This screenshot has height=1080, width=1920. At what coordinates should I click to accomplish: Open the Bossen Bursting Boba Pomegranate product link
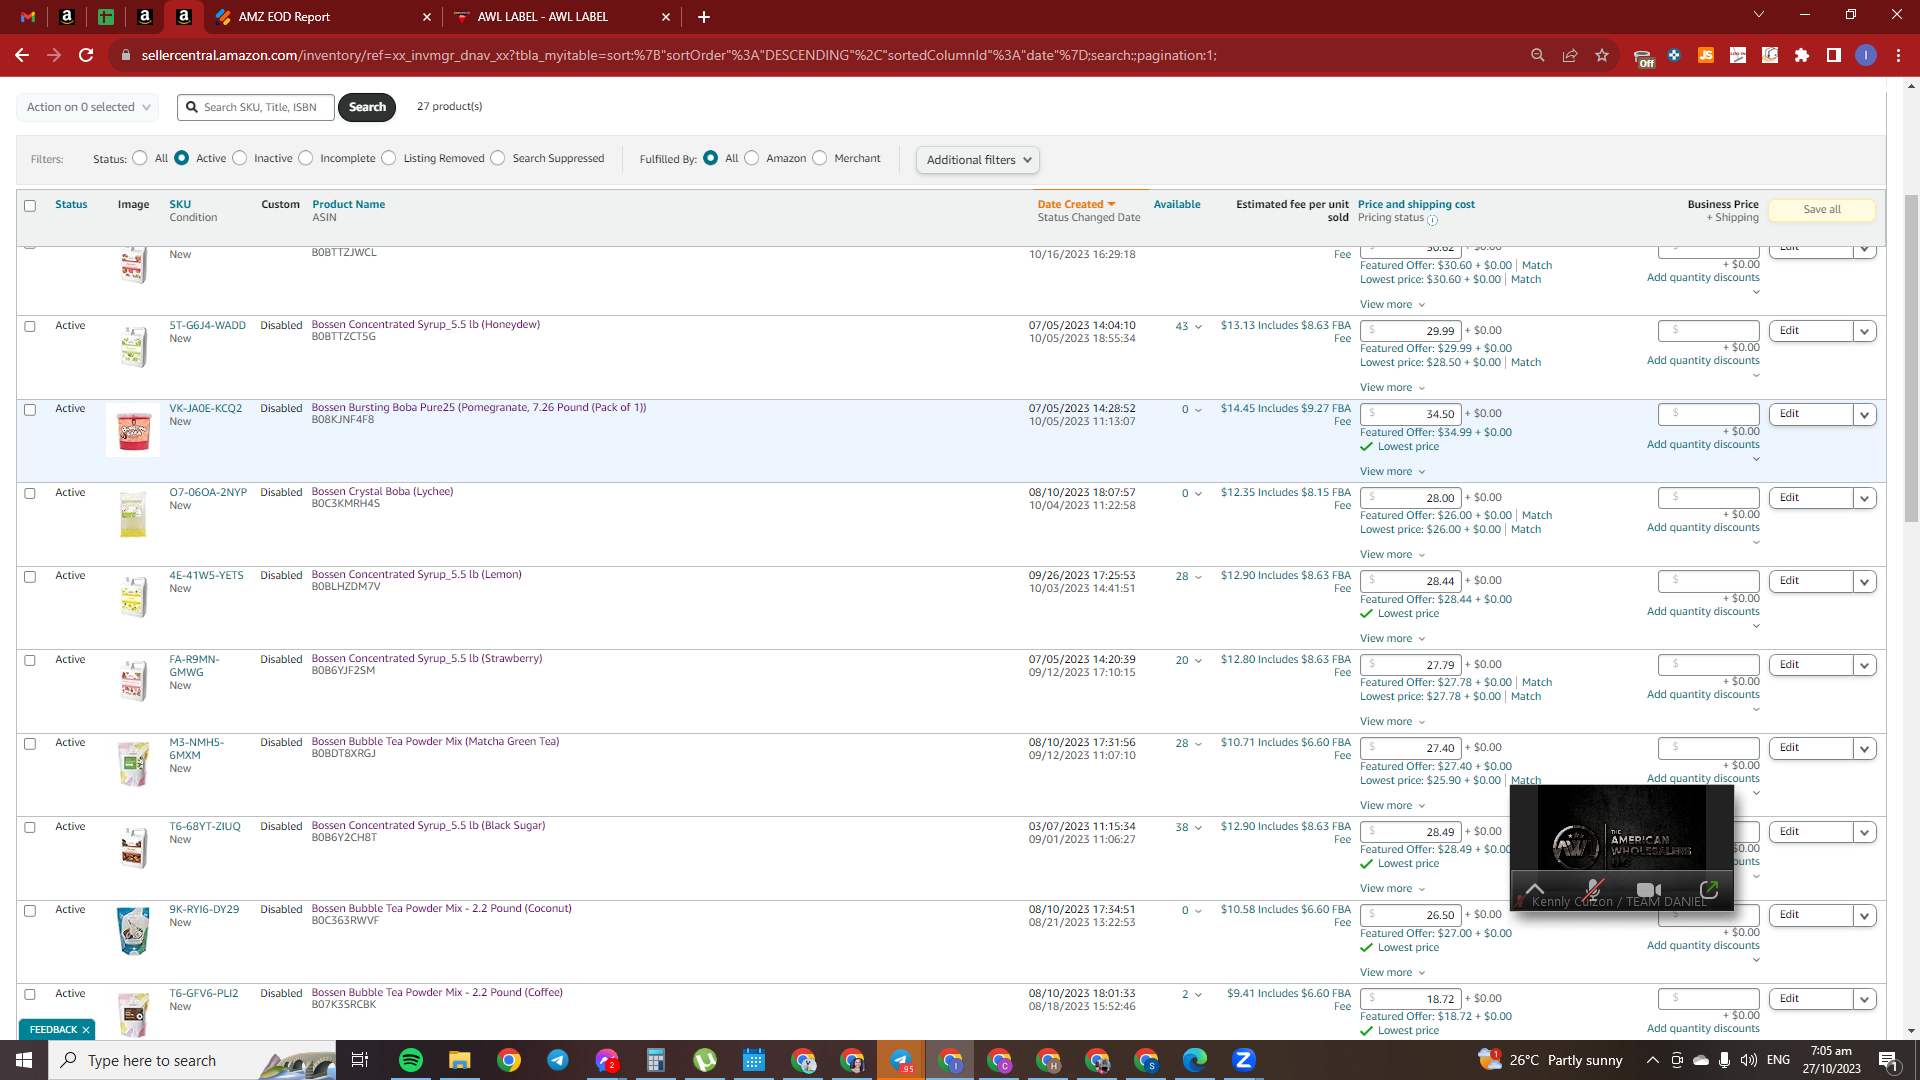(x=479, y=408)
